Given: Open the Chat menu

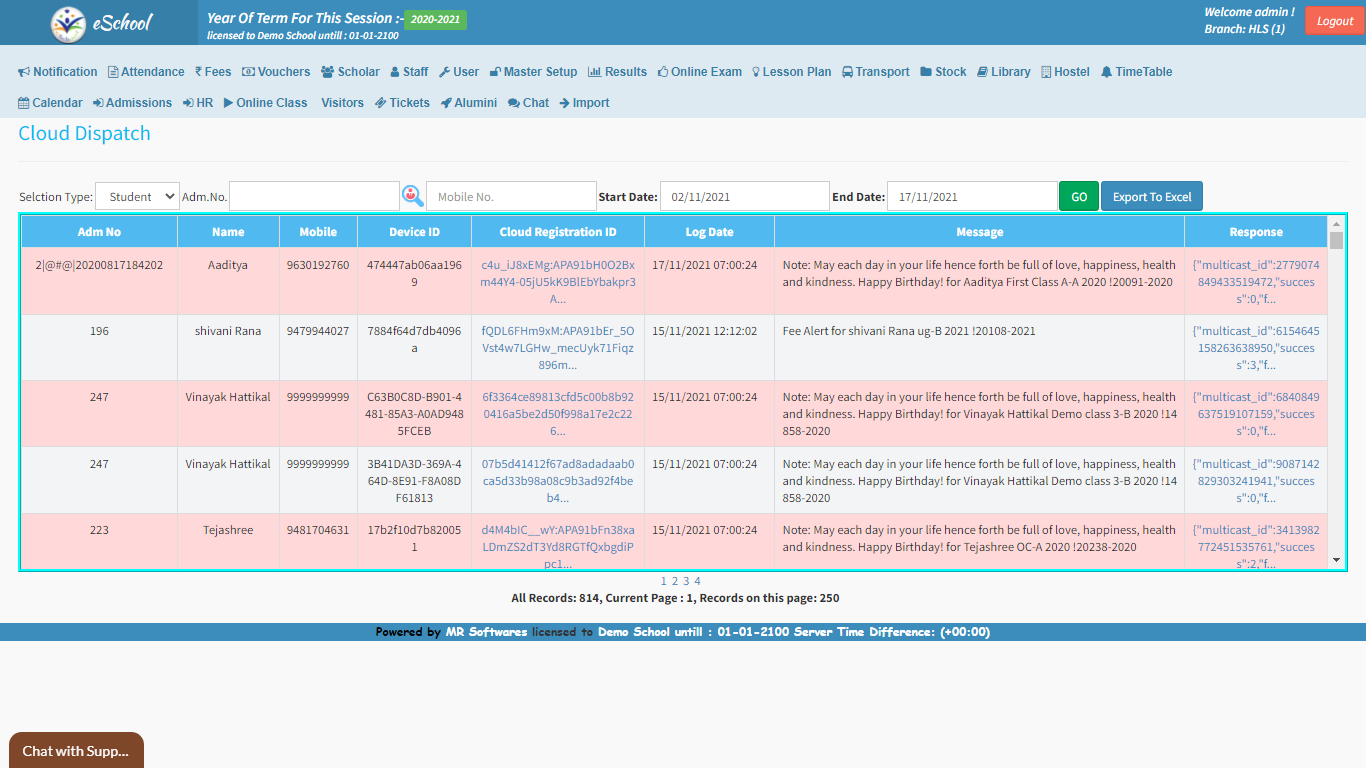Looking at the screenshot, I should (x=528, y=103).
